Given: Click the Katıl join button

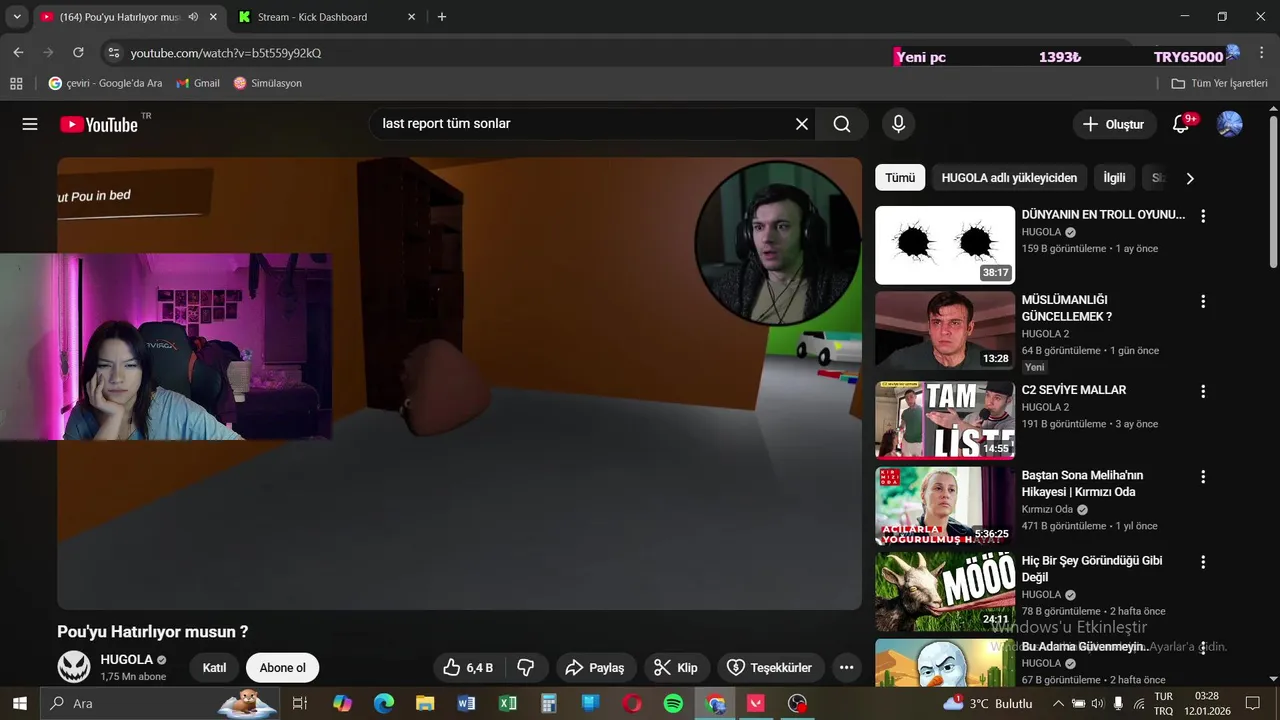Looking at the screenshot, I should 214,668.
